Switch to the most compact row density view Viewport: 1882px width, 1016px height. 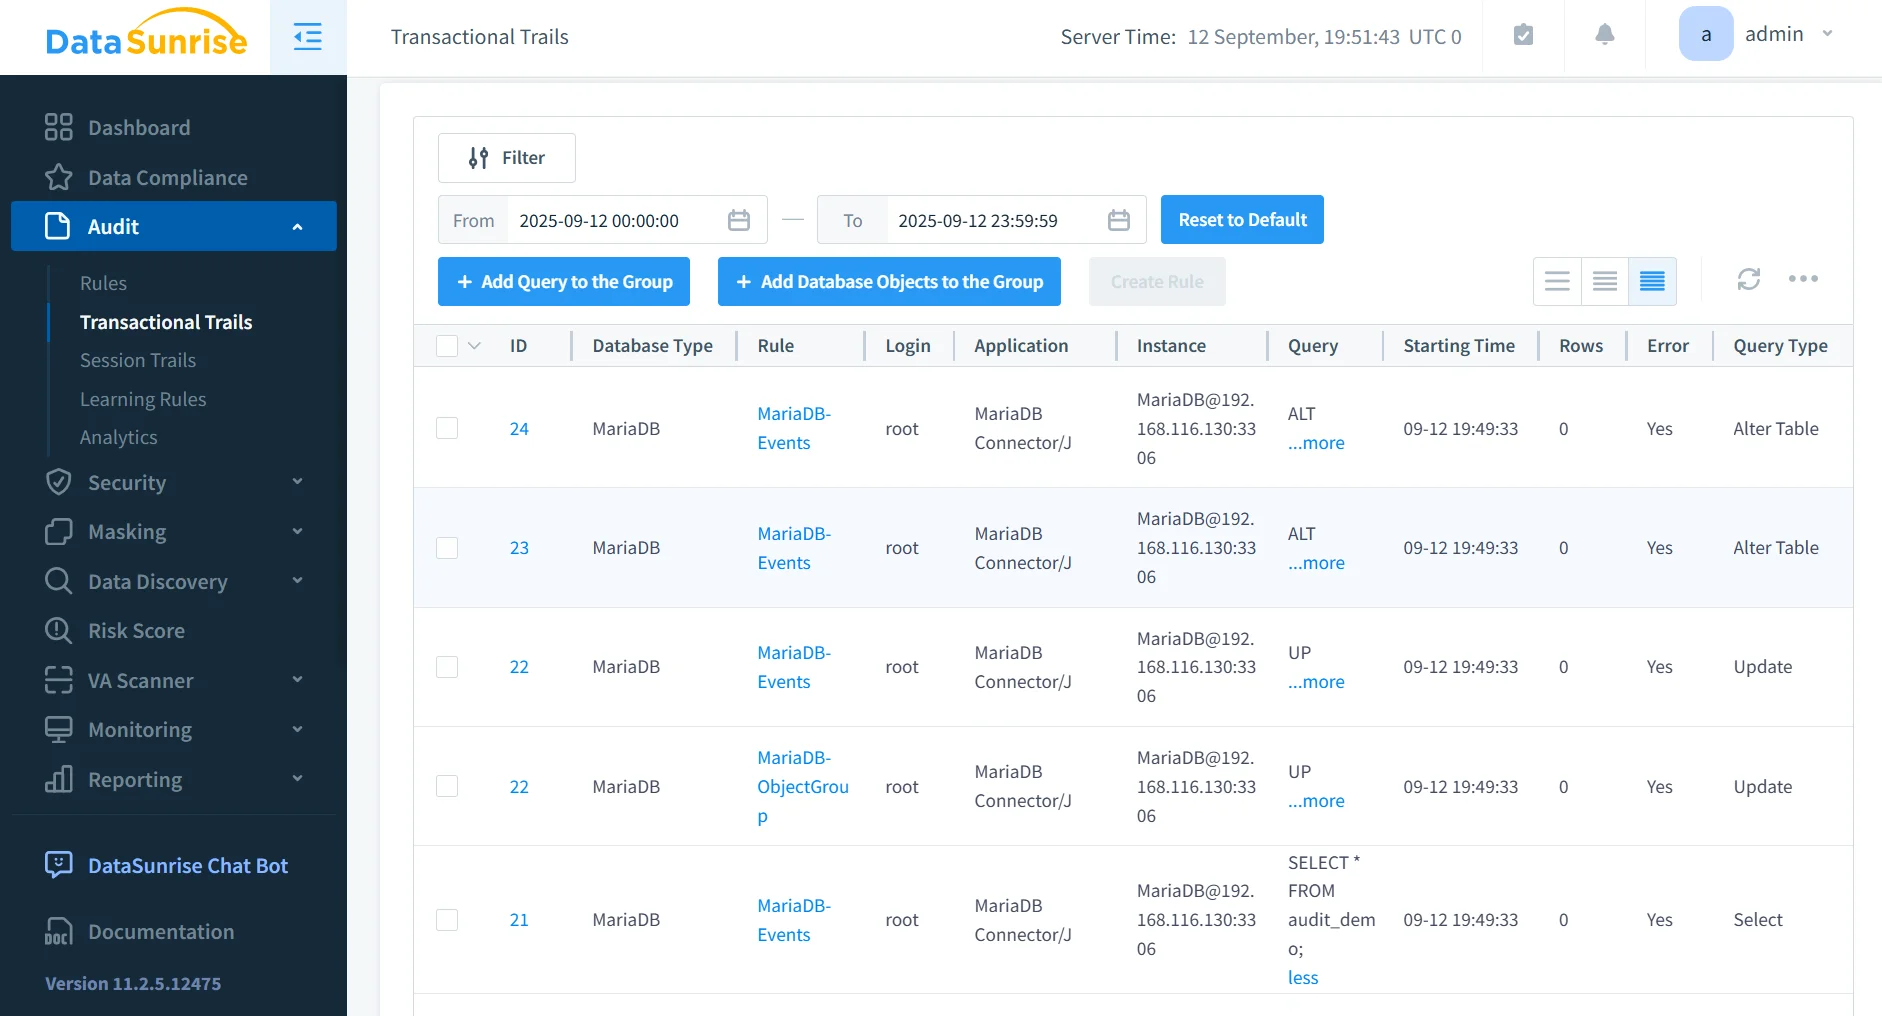1652,281
